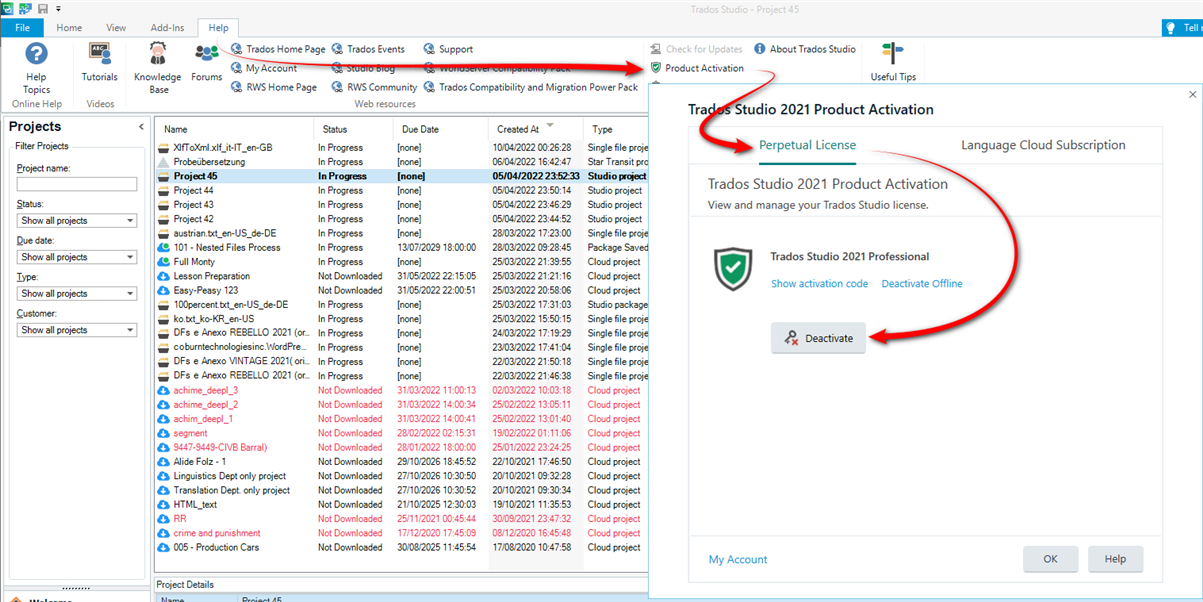Open Trados Events web resource

368,49
